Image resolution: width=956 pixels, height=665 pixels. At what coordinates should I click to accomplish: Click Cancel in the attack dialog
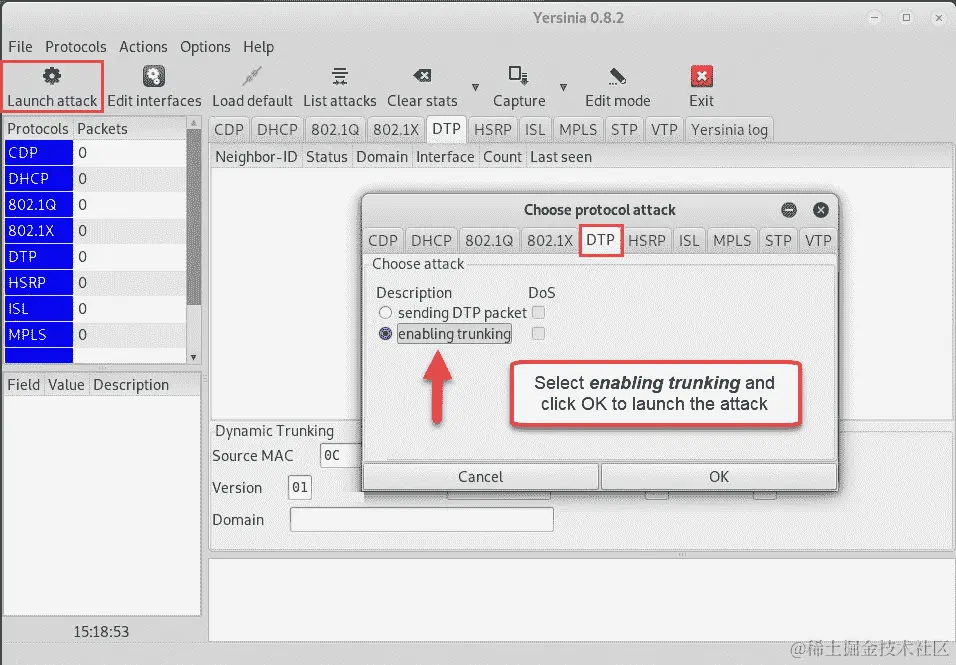[x=480, y=477]
